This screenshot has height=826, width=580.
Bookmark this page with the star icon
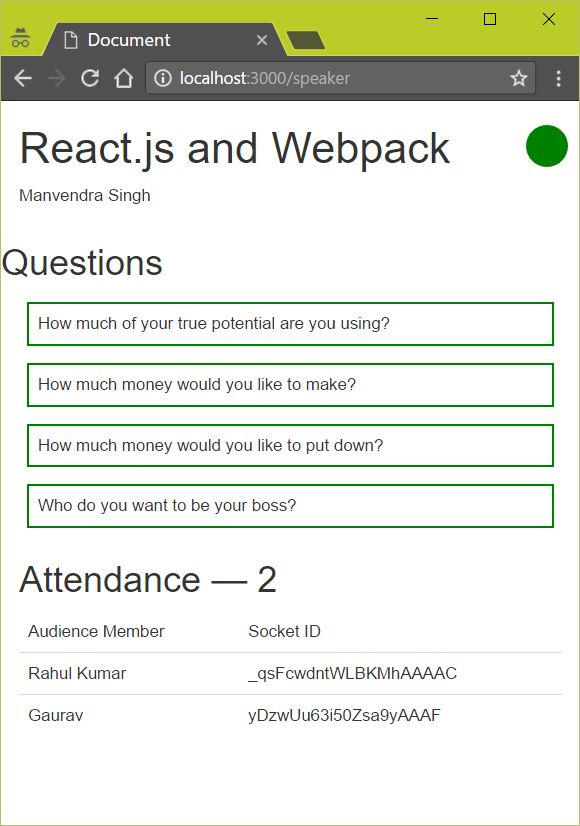(x=518, y=78)
